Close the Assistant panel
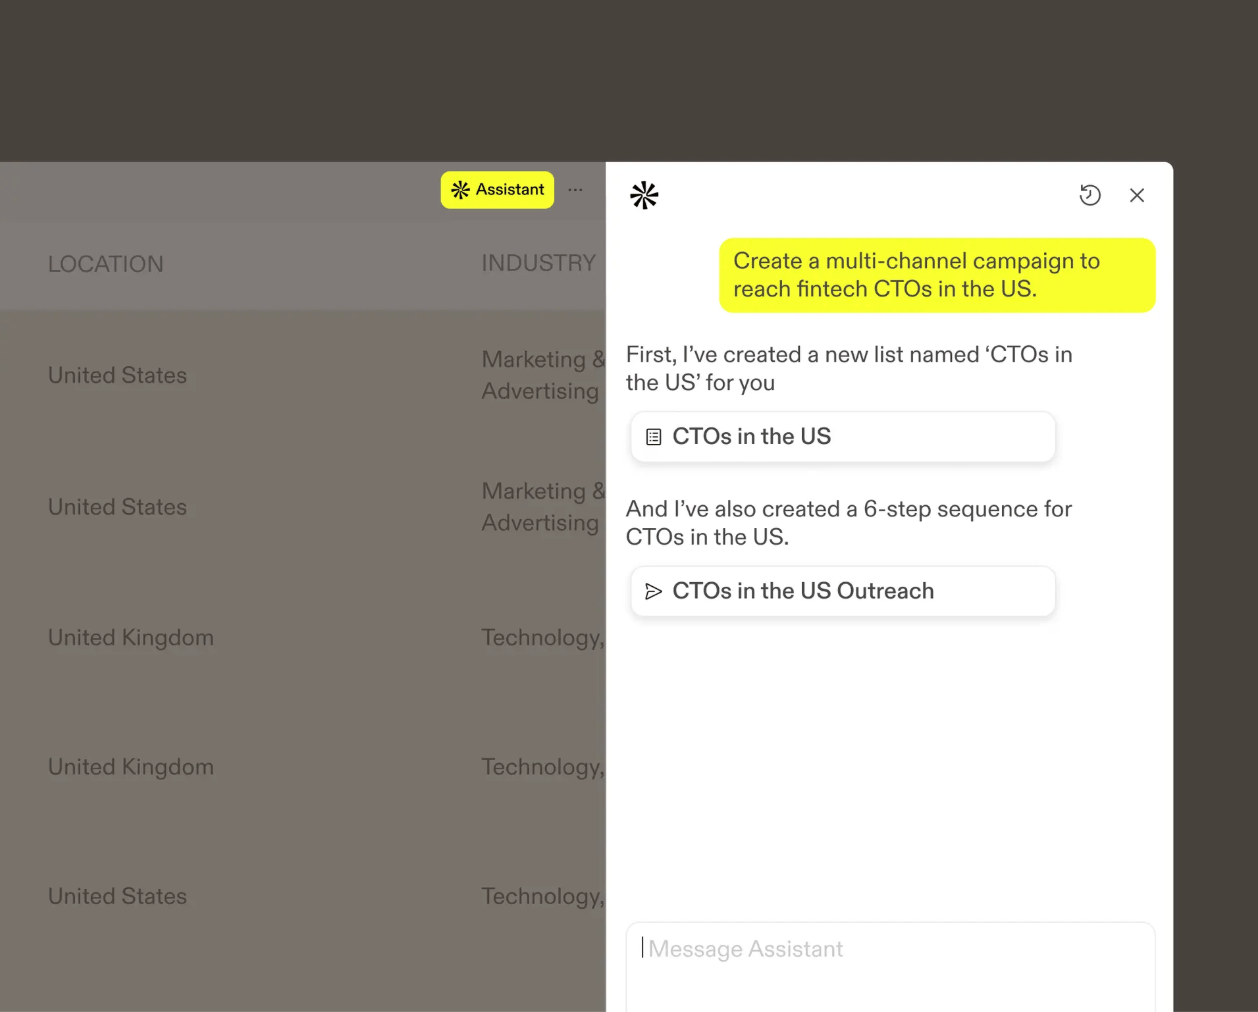 pyautogui.click(x=1137, y=195)
